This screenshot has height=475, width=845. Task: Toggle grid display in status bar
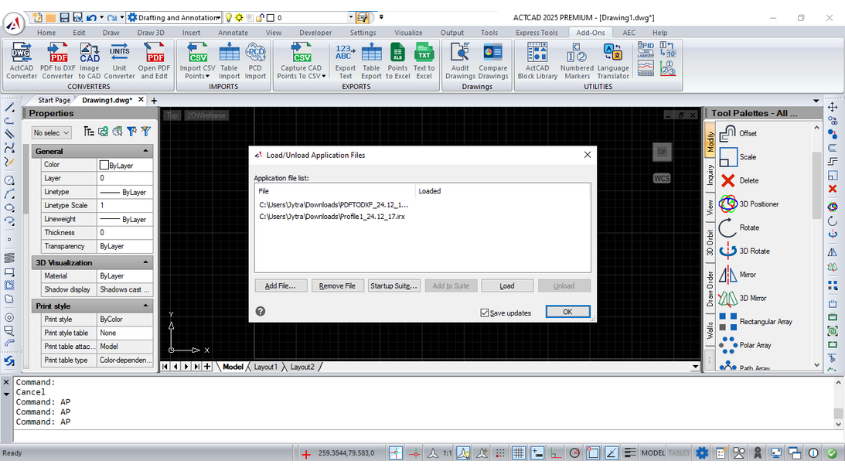click(518, 453)
